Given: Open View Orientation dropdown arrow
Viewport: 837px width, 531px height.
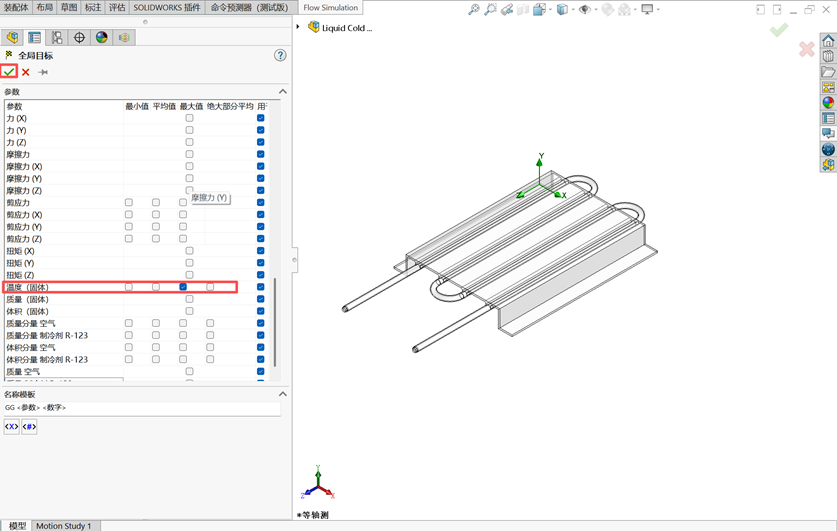Looking at the screenshot, I should point(550,9).
